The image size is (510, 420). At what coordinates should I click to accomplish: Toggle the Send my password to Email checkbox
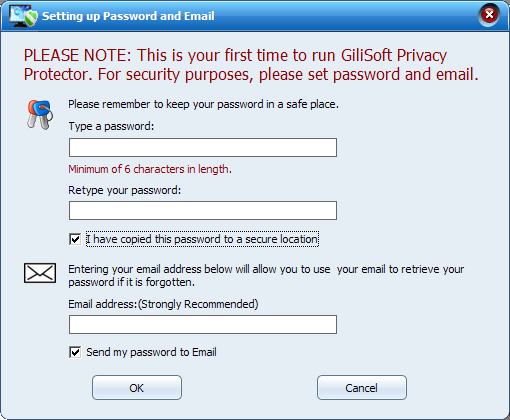click(75, 352)
